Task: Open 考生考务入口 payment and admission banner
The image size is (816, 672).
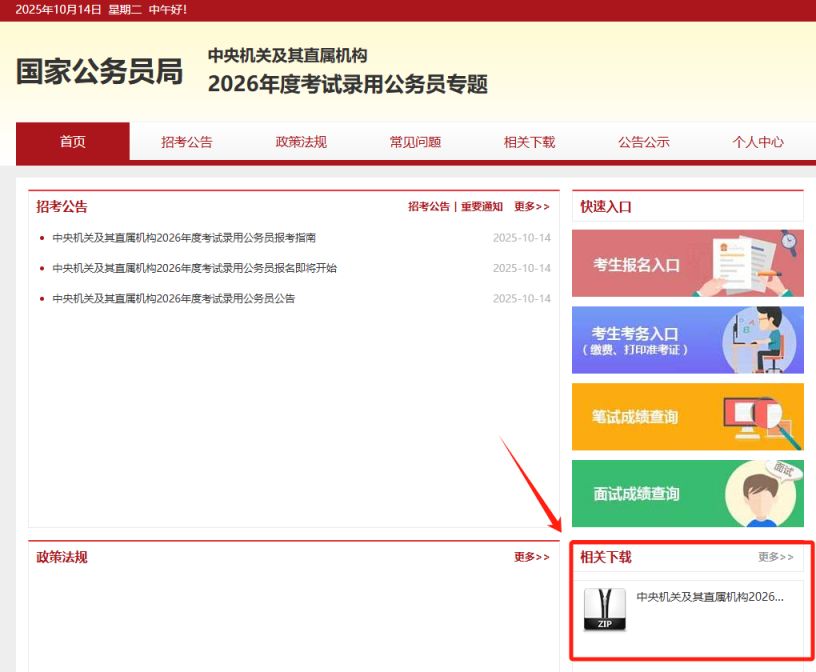Action: [687, 340]
